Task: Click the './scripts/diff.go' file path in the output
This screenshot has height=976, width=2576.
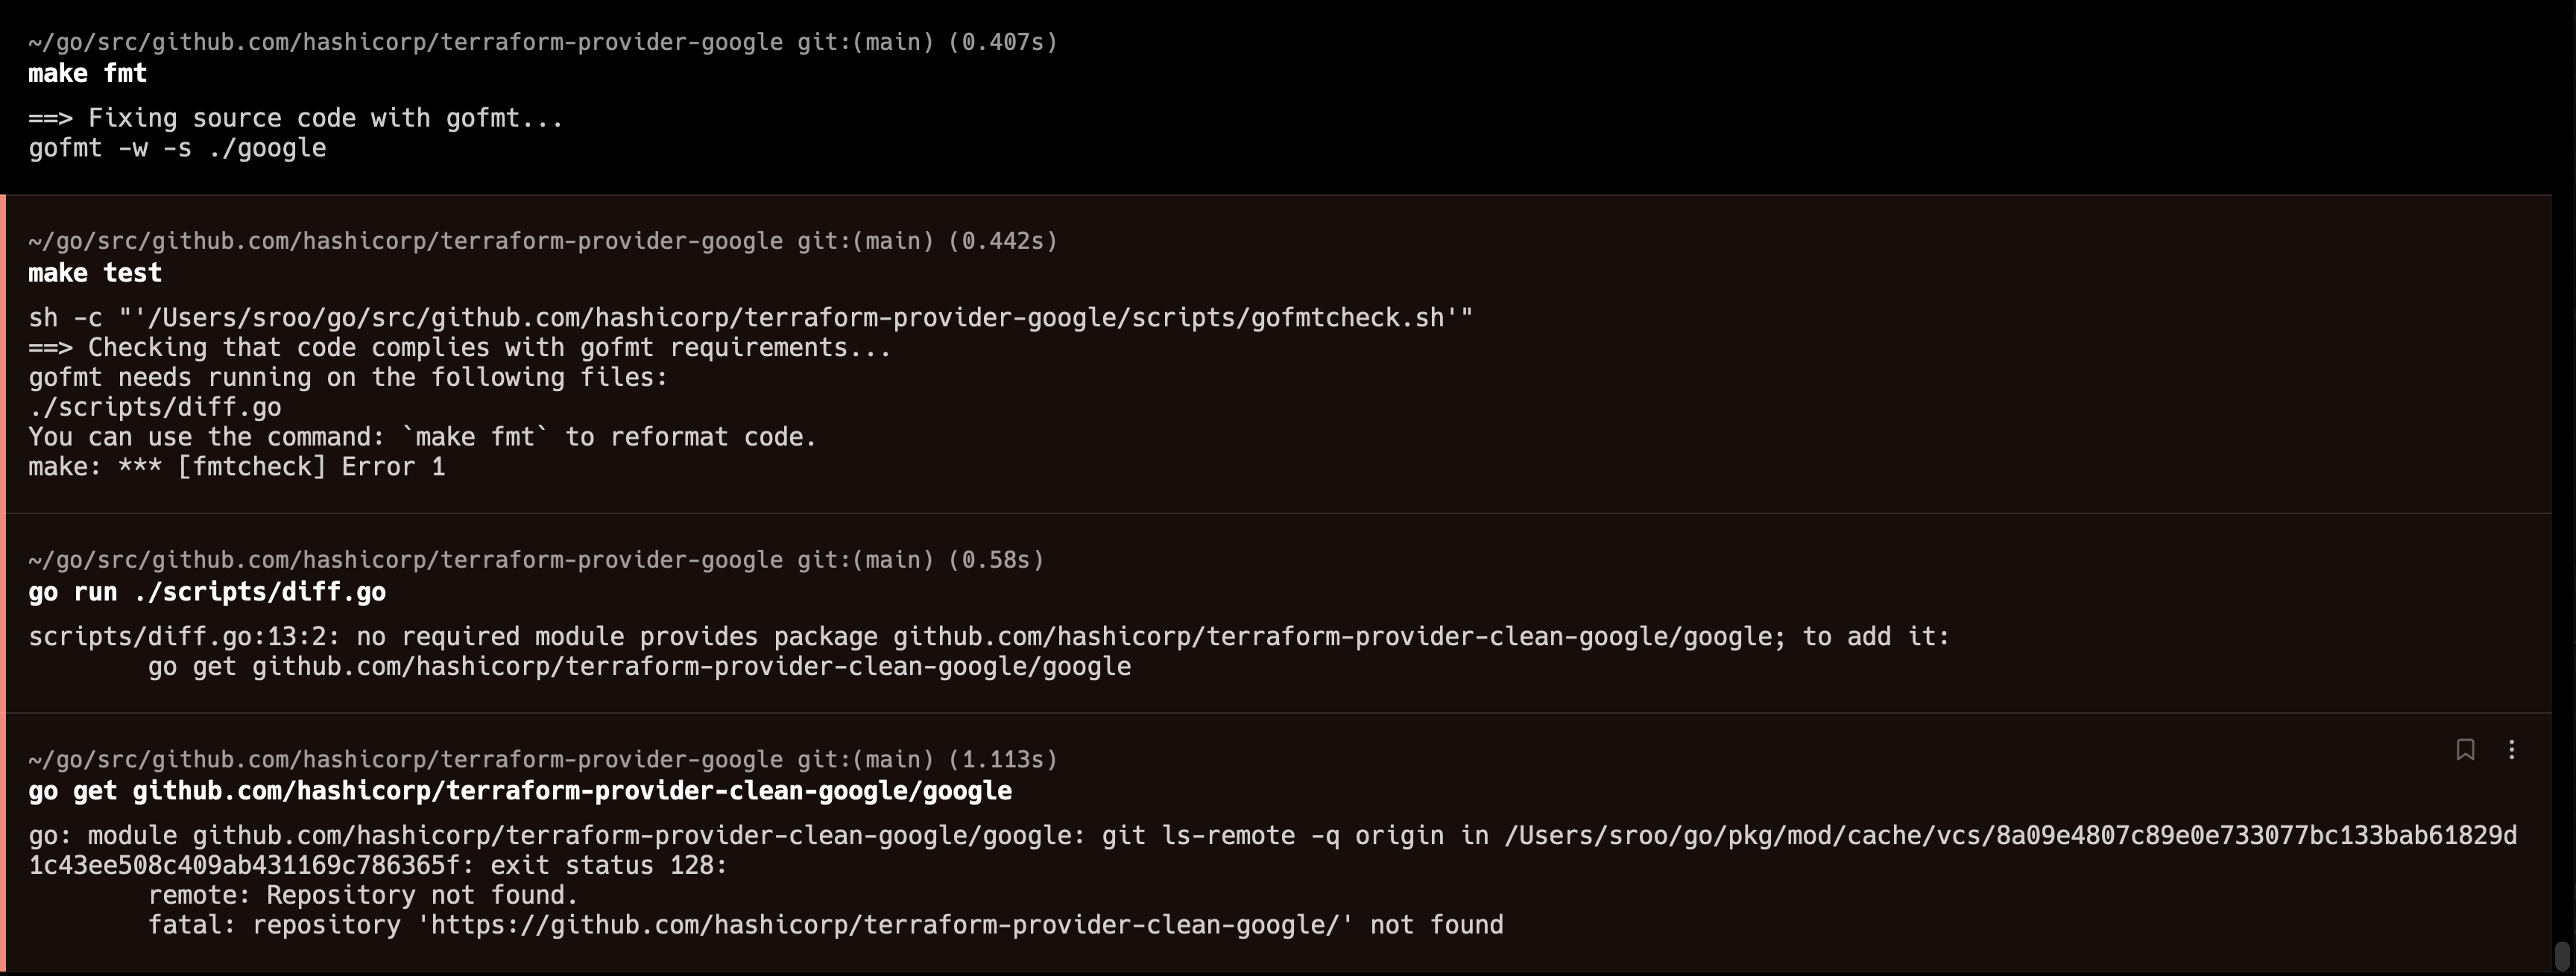Action: (x=154, y=406)
